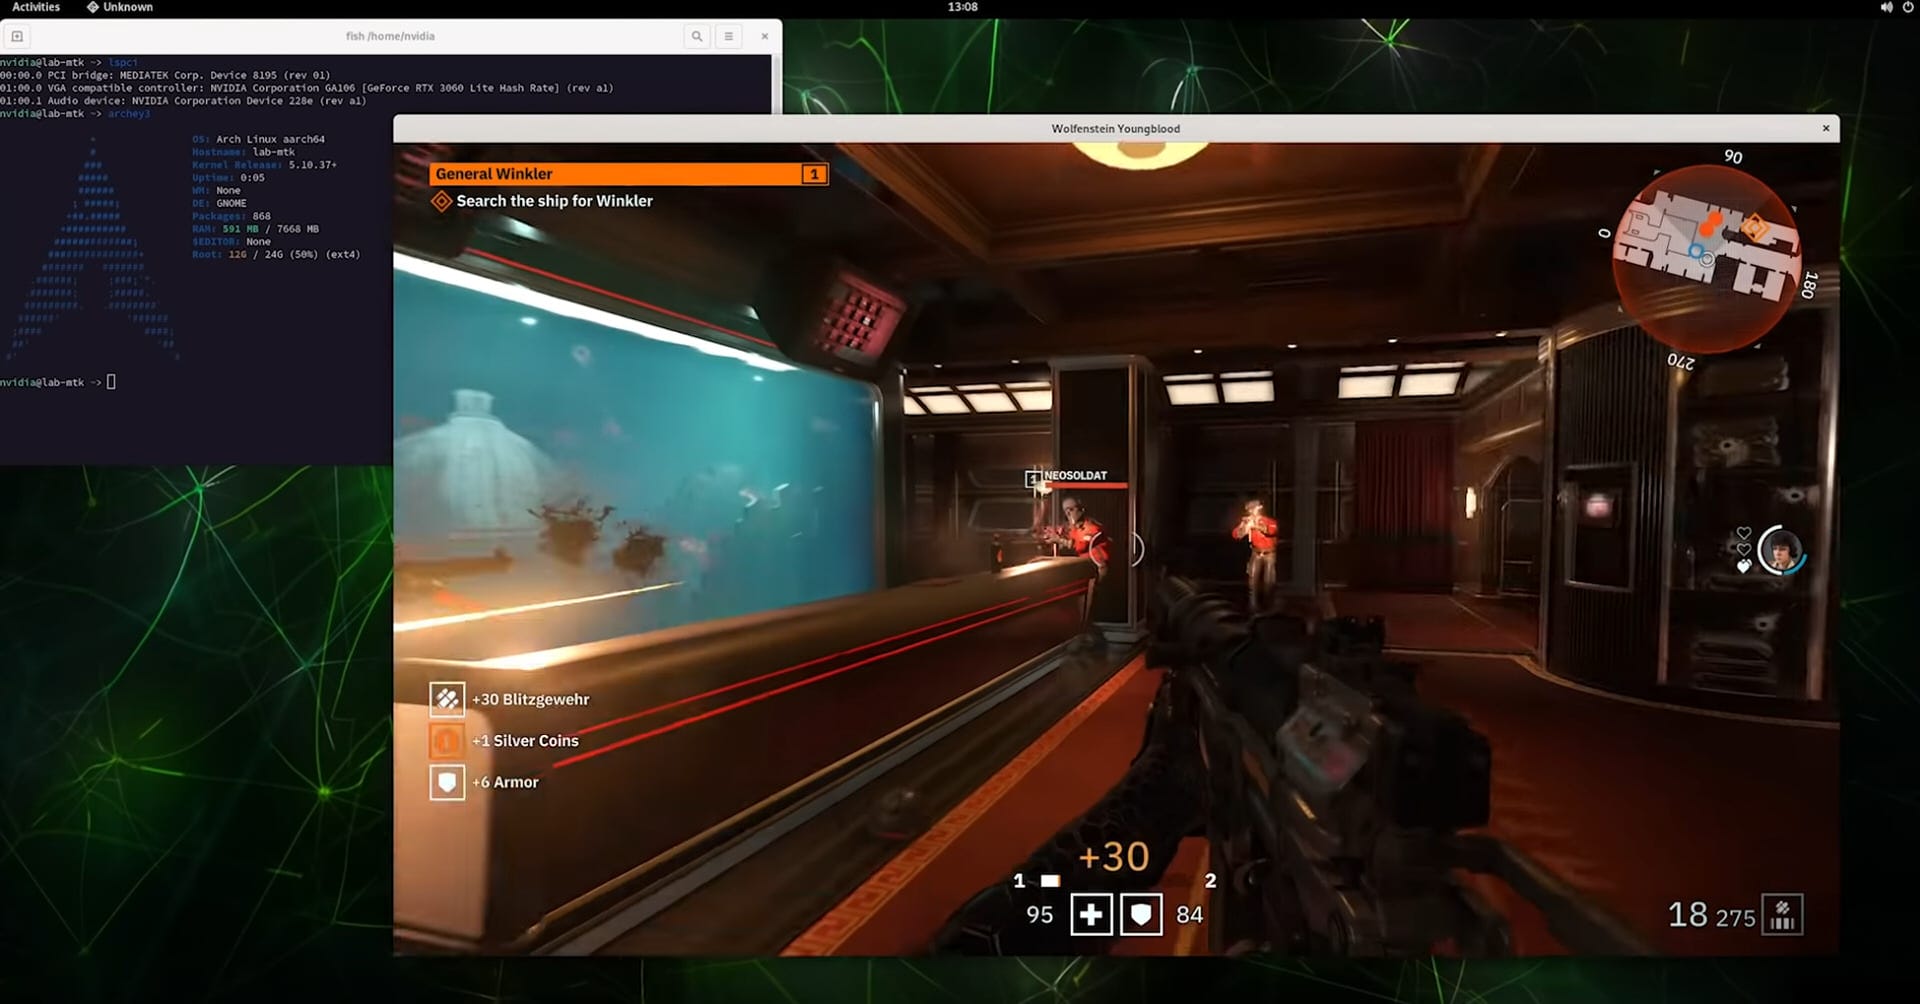Click the armor shield icon in HUD
This screenshot has width=1920, height=1004.
[x=1141, y=915]
